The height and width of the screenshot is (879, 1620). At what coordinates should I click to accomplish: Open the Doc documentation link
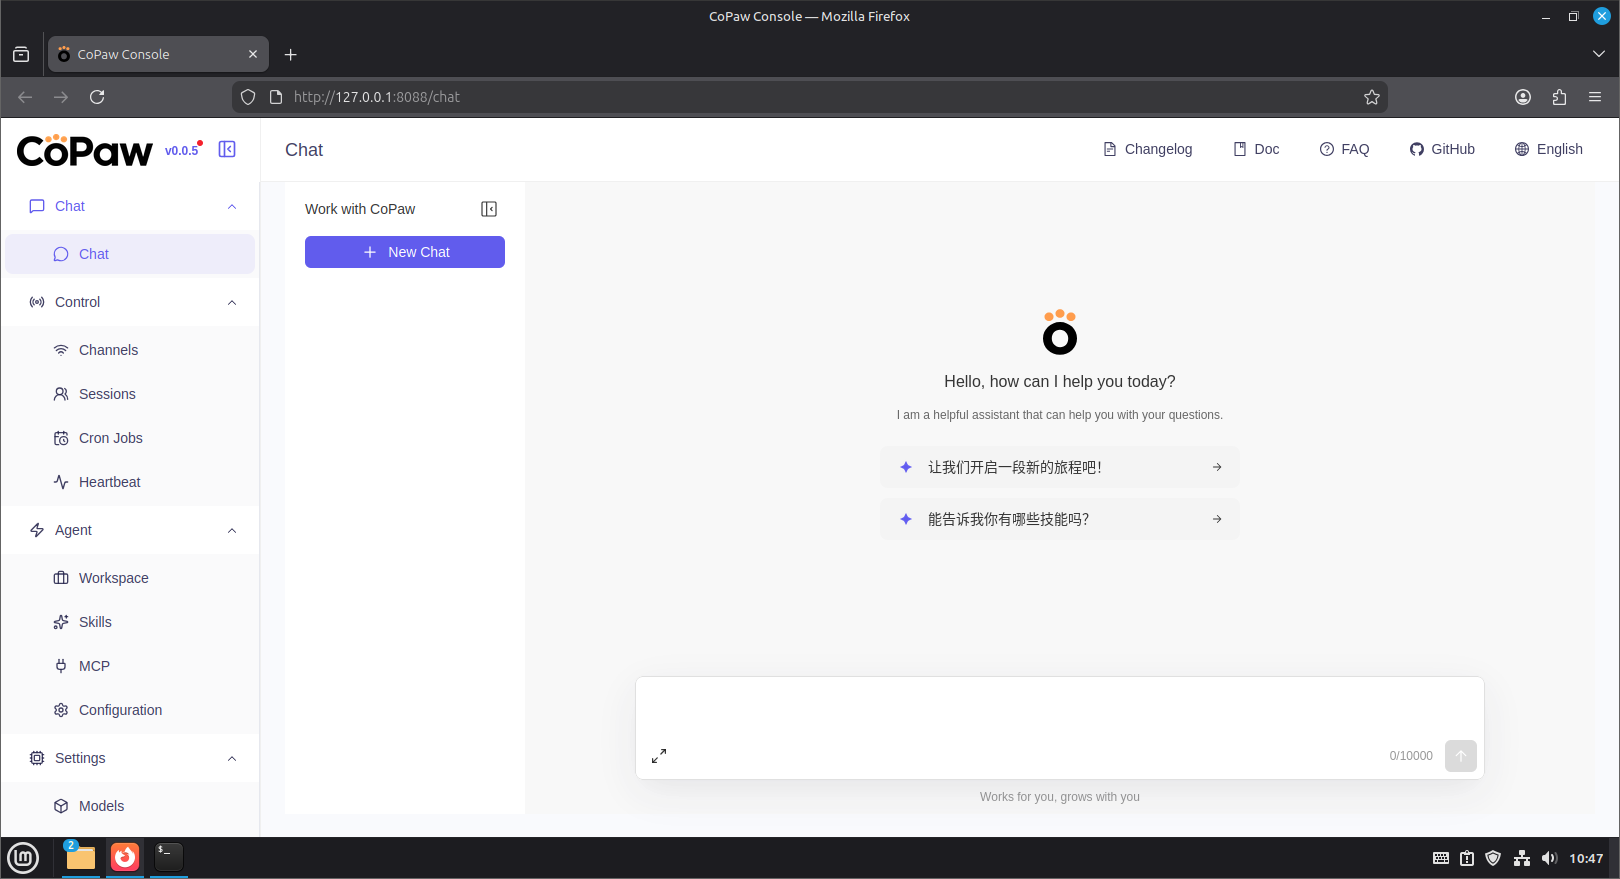pyautogui.click(x=1256, y=149)
